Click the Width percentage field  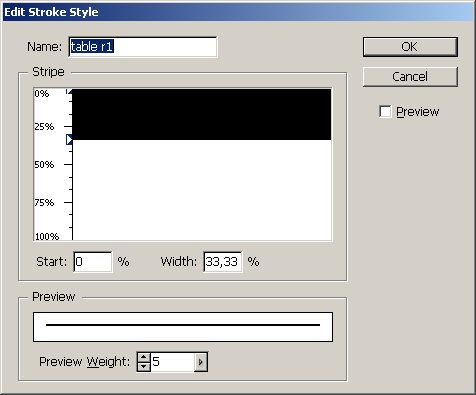pyautogui.click(x=223, y=262)
